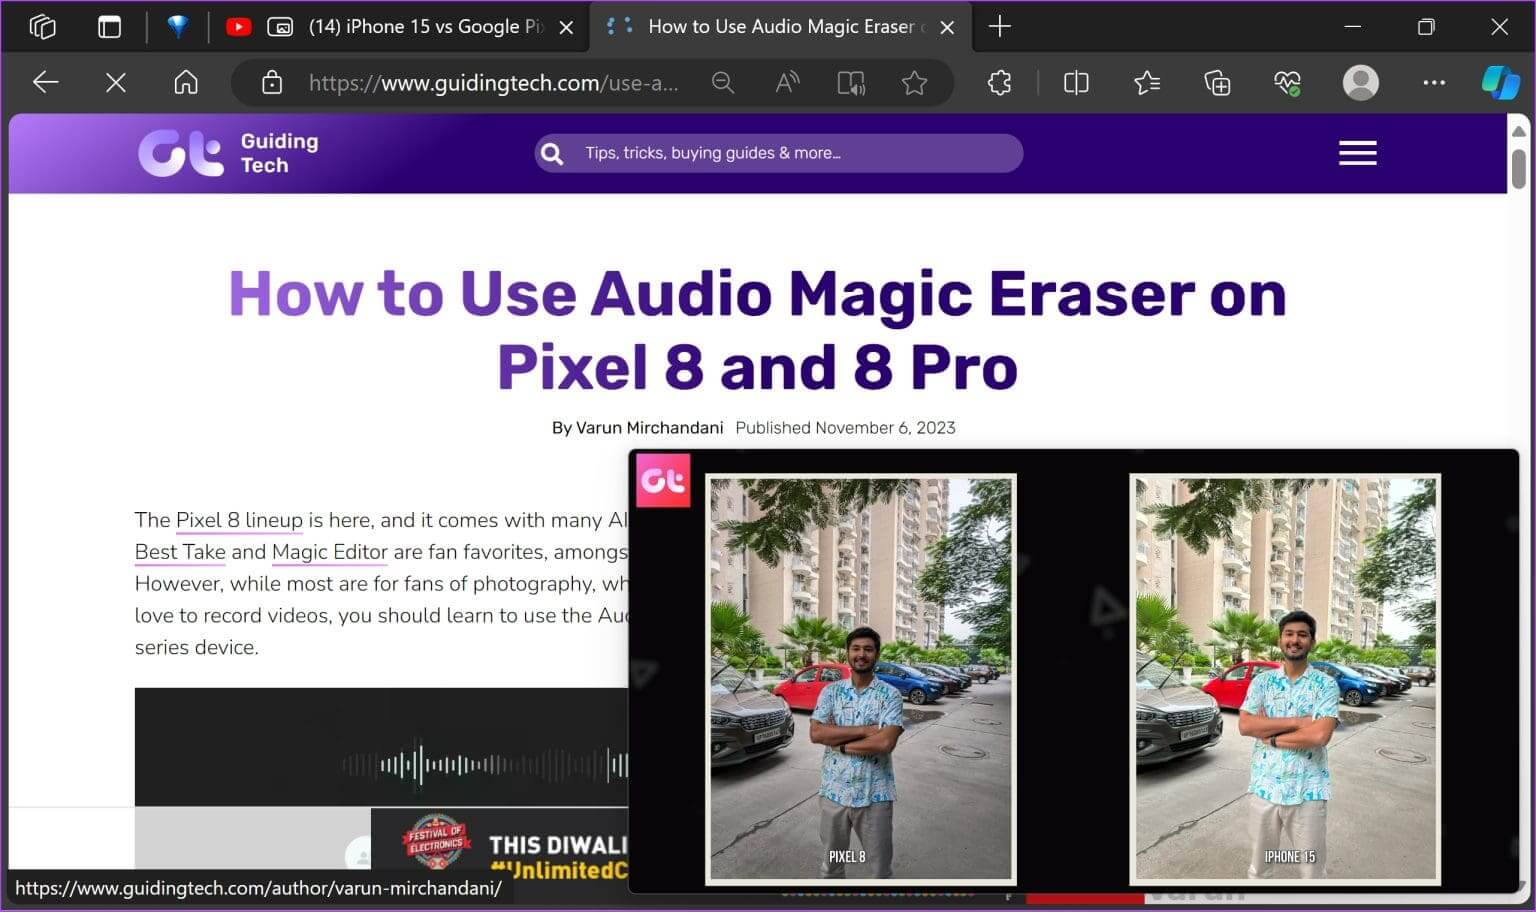Image resolution: width=1536 pixels, height=912 pixels.
Task: Launch the Copilot sidebar
Action: (x=1500, y=83)
